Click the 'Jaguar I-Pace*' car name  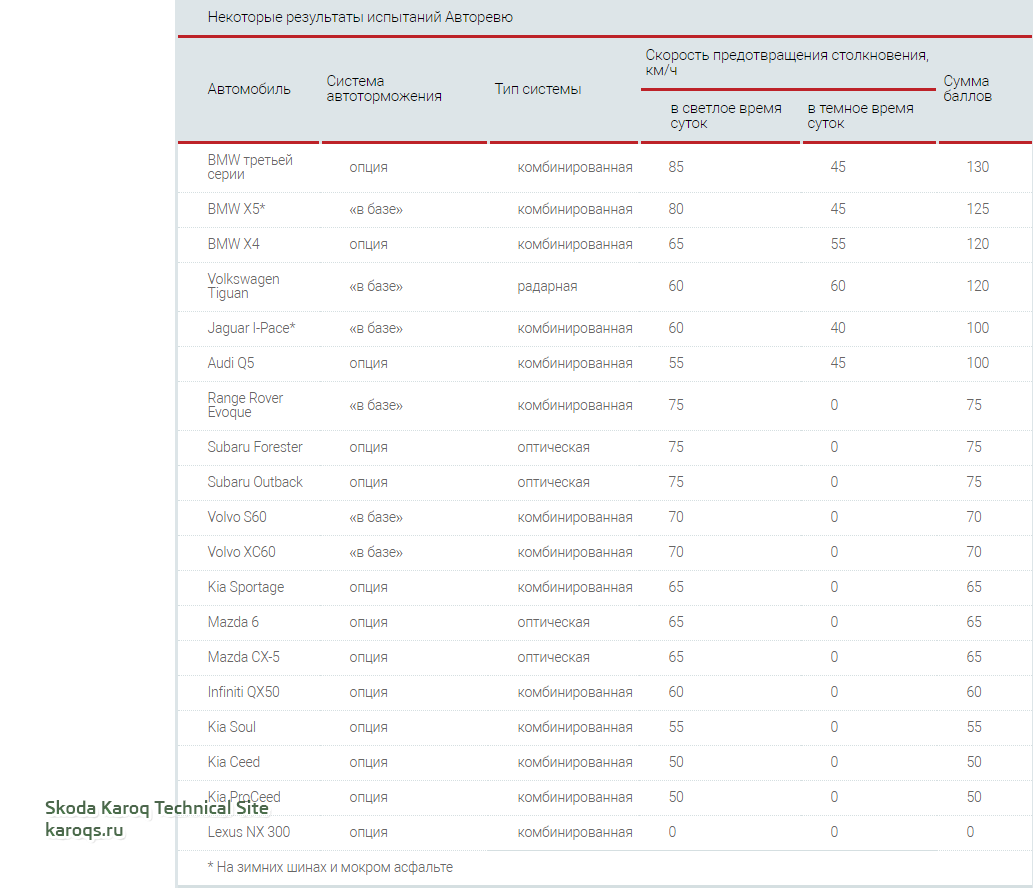[251, 328]
